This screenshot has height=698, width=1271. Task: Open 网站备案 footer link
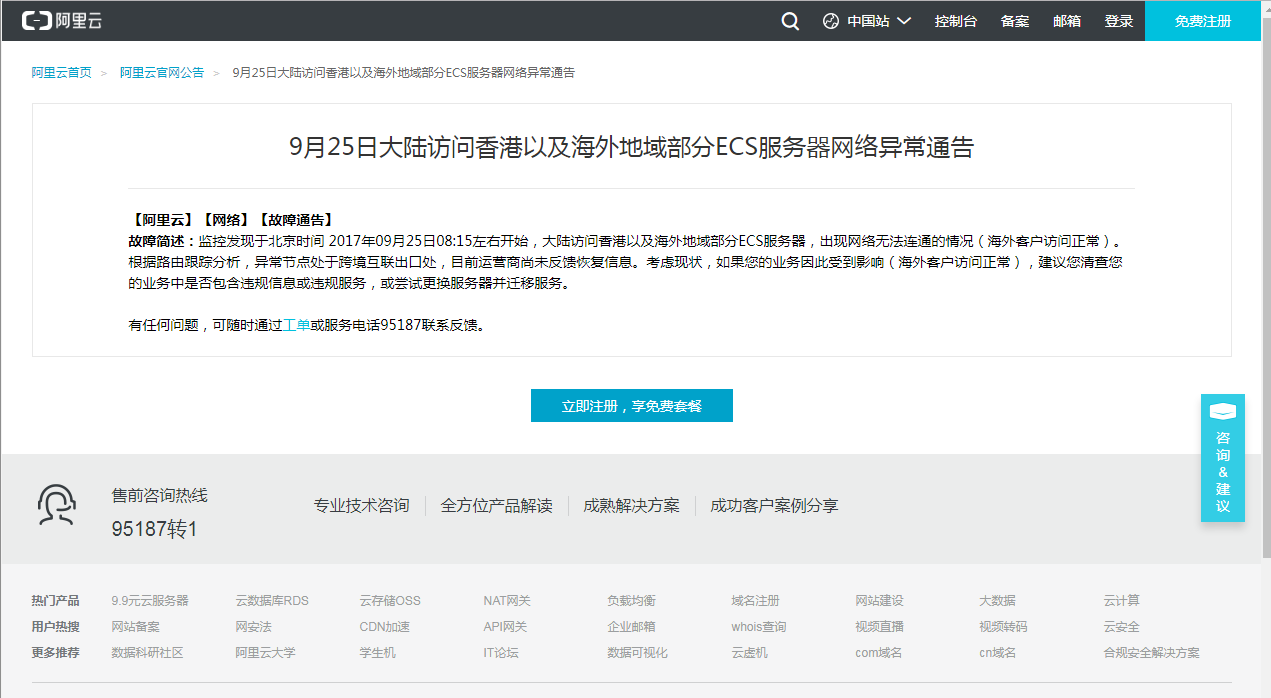pos(135,627)
